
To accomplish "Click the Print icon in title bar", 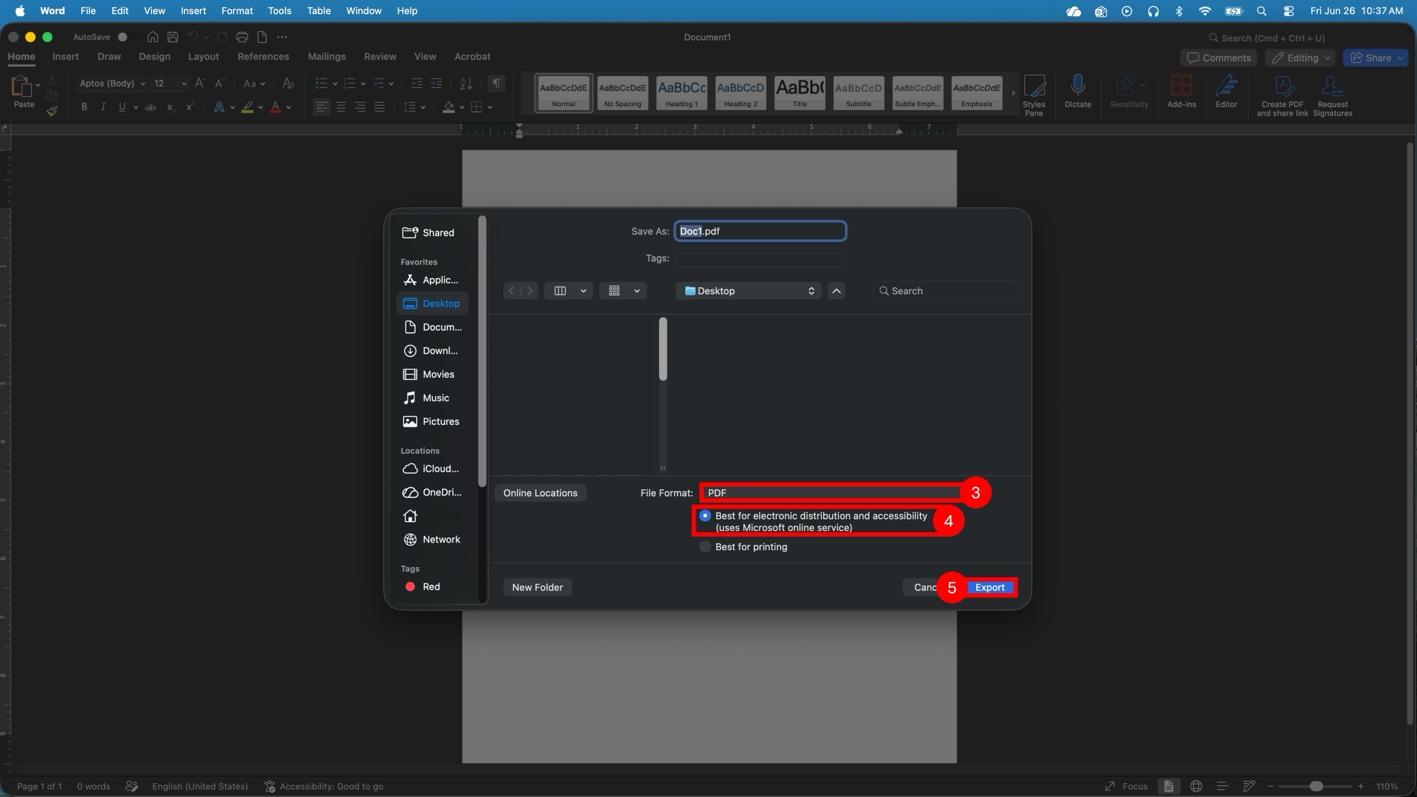I will (242, 37).
